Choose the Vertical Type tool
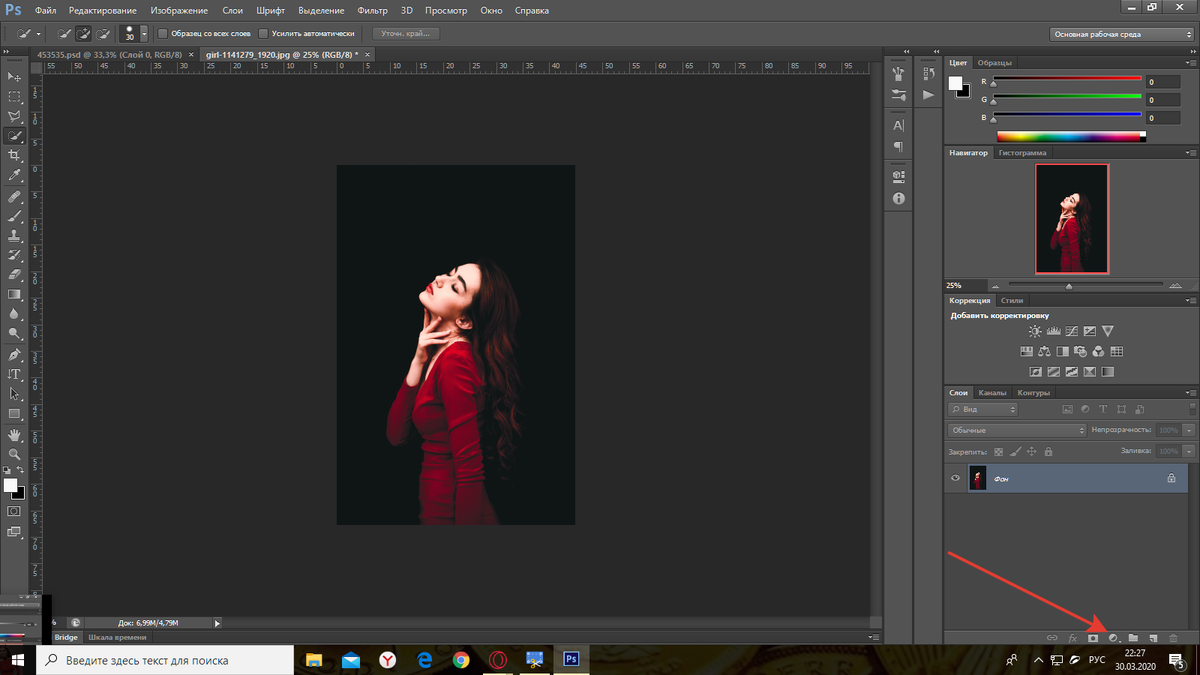The width and height of the screenshot is (1200, 675). coord(14,374)
